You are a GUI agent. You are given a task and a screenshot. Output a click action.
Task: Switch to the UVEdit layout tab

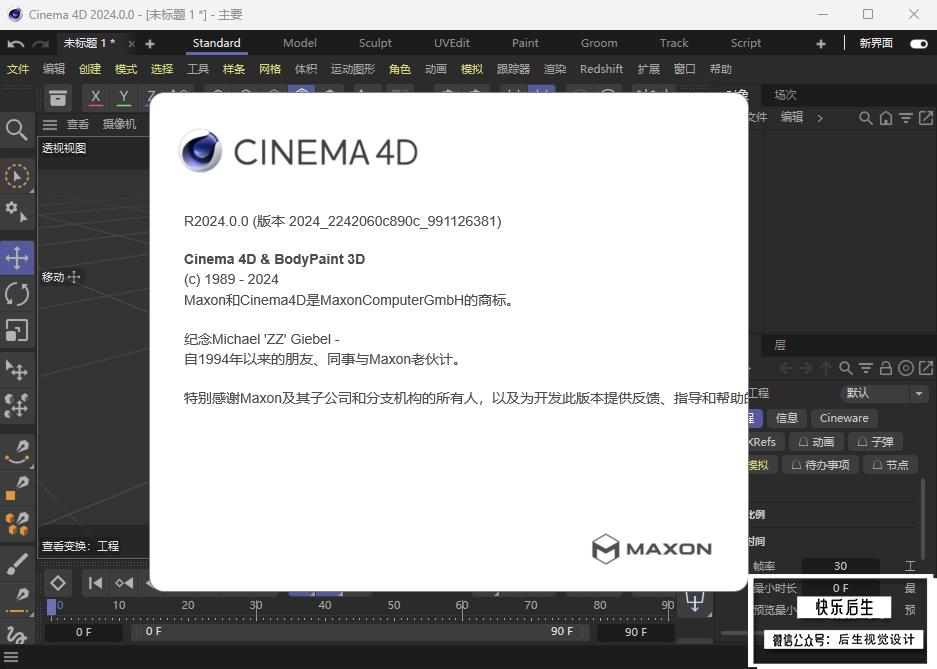pos(452,43)
